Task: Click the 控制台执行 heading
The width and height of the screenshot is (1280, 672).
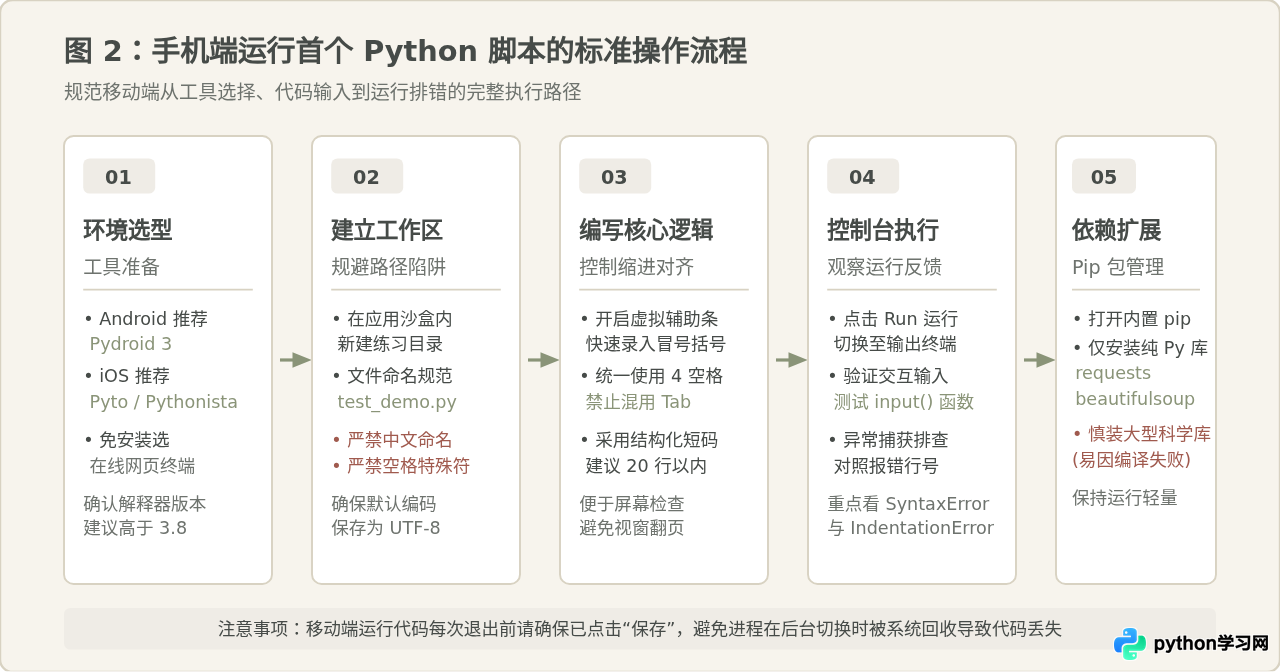Action: pos(883,231)
